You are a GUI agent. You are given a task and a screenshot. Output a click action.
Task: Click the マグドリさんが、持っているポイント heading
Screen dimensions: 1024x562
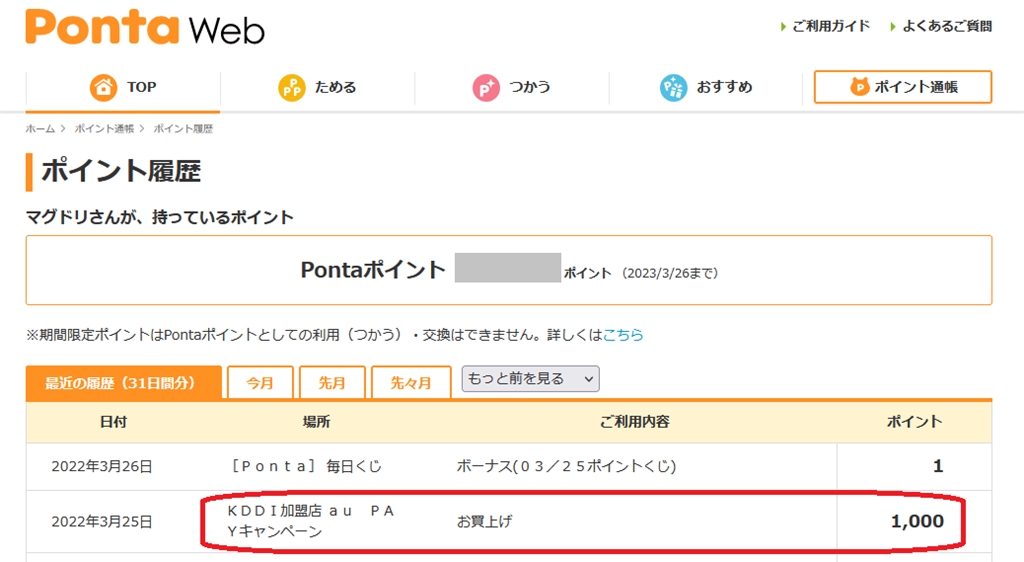tap(160, 217)
